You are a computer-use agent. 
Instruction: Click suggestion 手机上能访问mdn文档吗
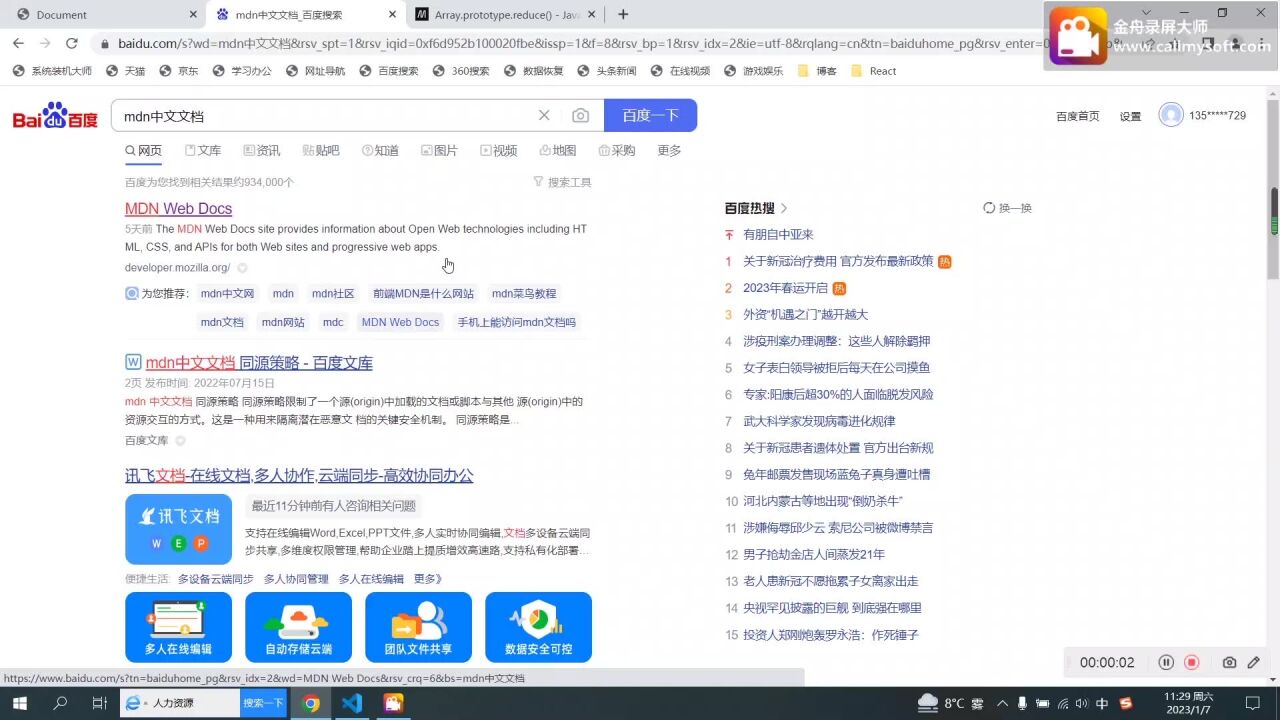pos(516,322)
